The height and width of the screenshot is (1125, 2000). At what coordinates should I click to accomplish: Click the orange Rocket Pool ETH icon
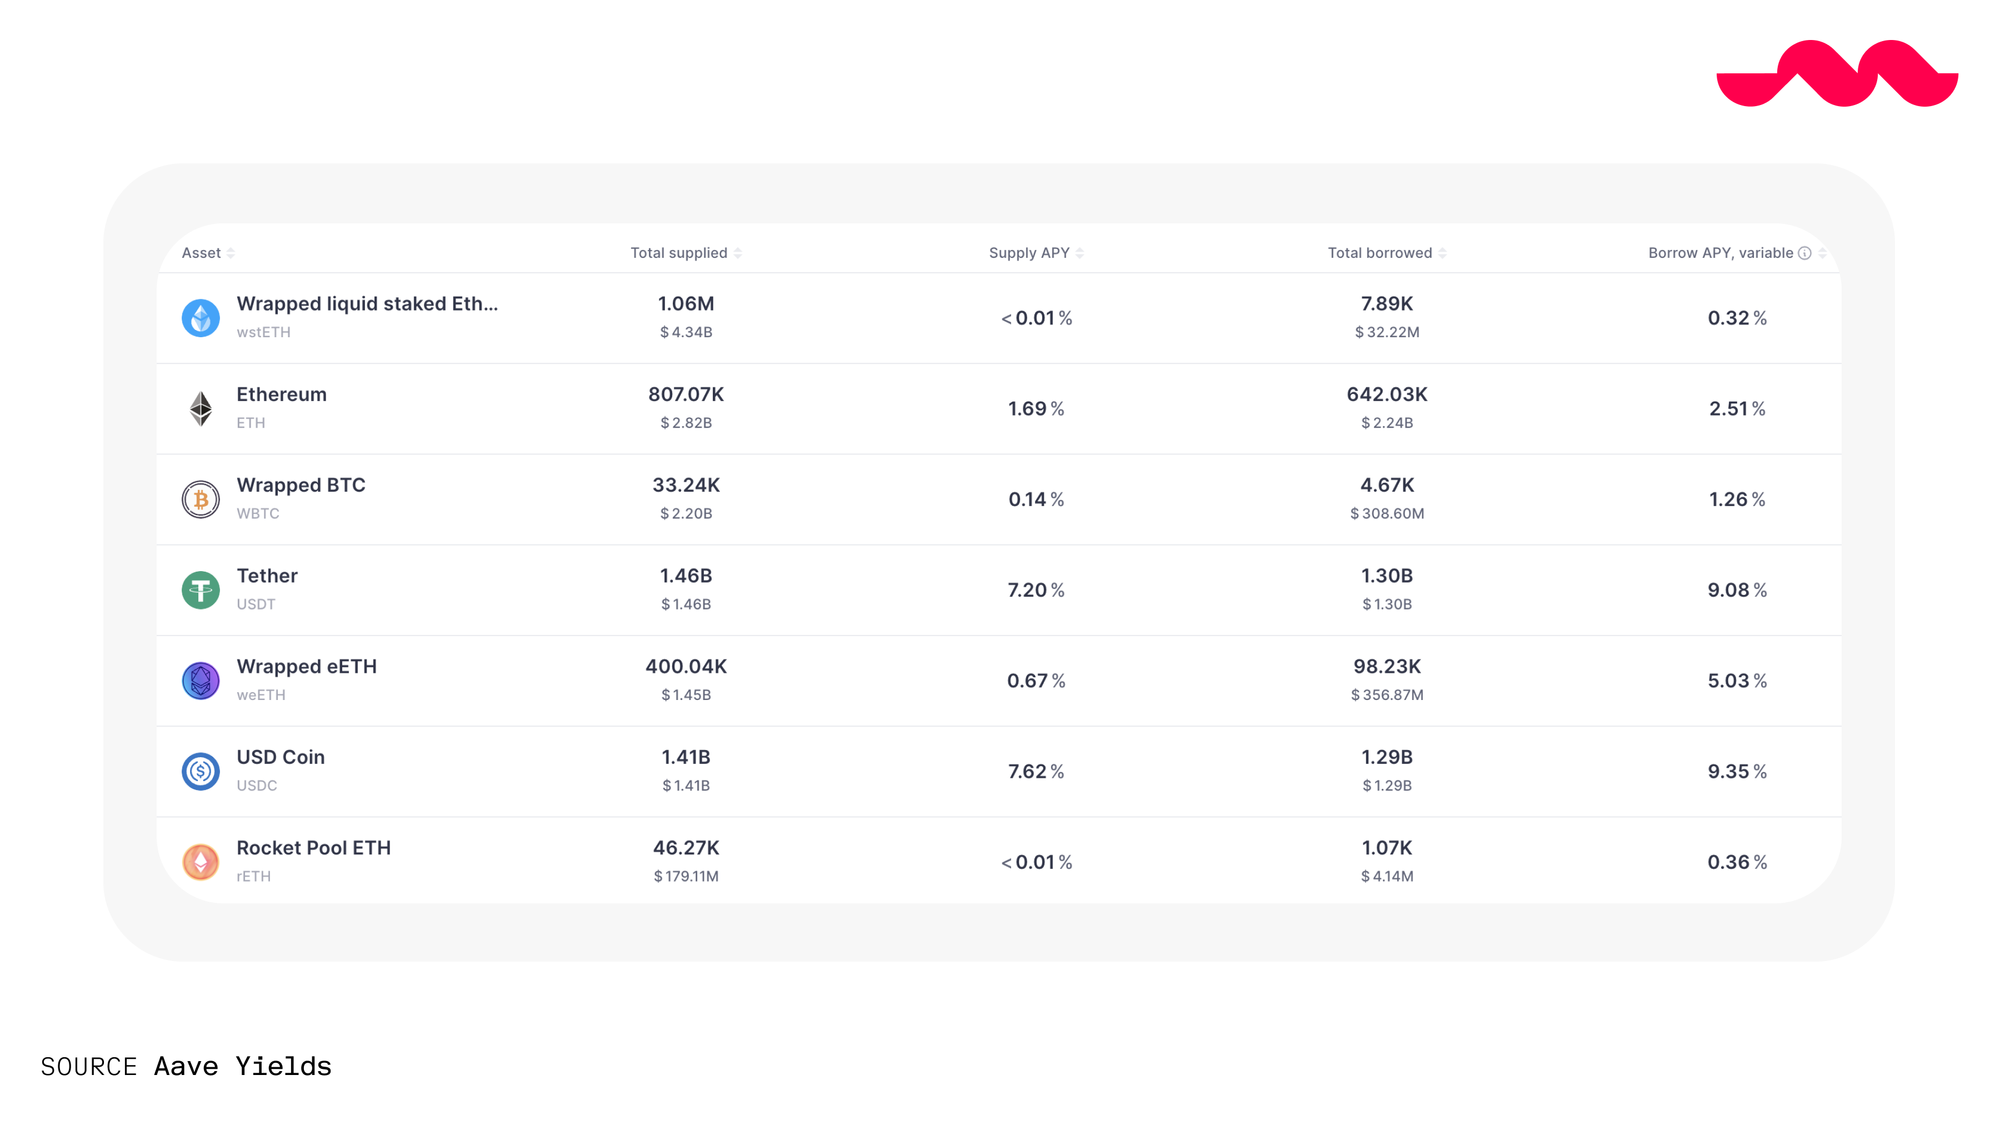pyautogui.click(x=200, y=862)
